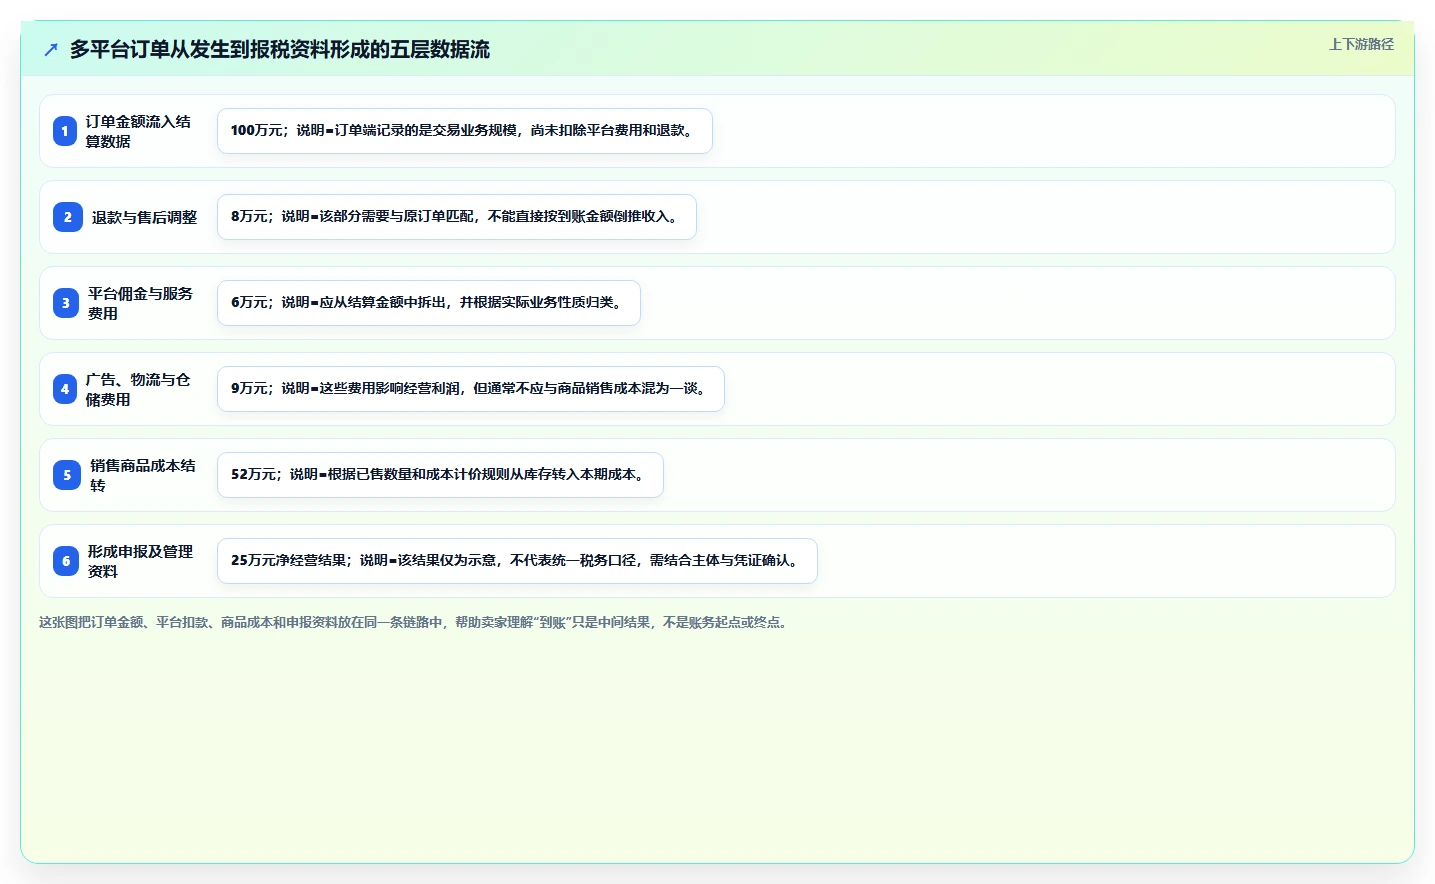Select the 平台佣金与服务费用 label

click(140, 303)
